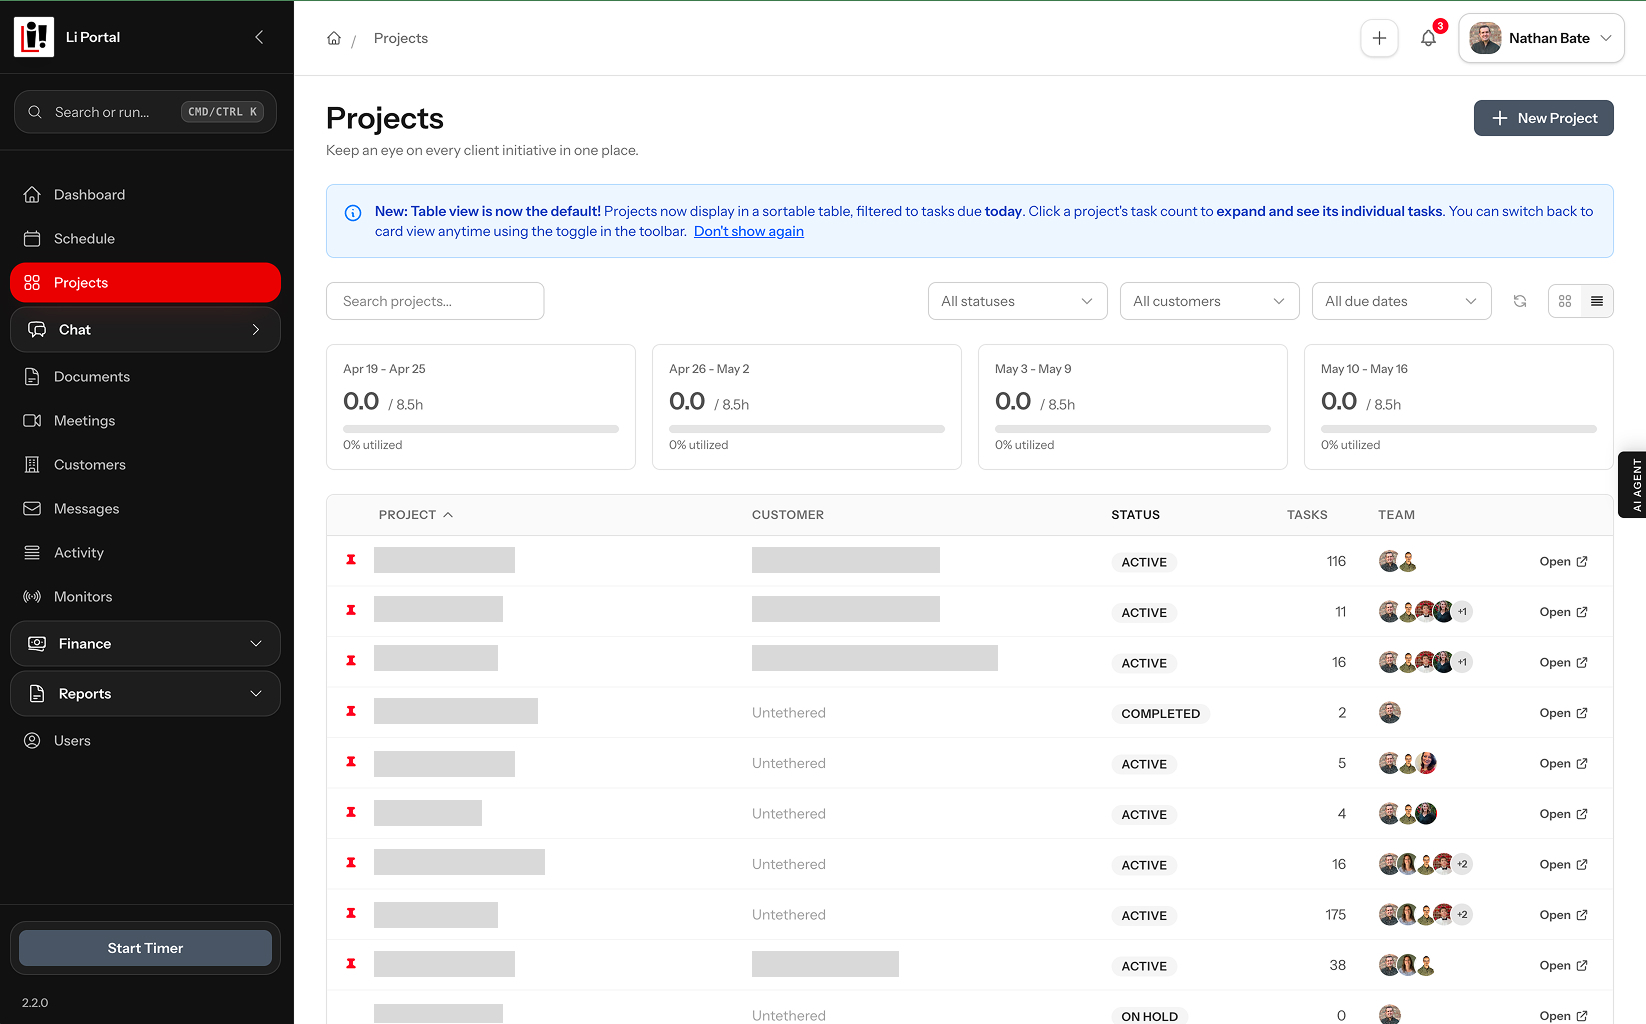This screenshot has height=1024, width=1646.
Task: Click the Li Portal logo
Action: pyautogui.click(x=34, y=37)
